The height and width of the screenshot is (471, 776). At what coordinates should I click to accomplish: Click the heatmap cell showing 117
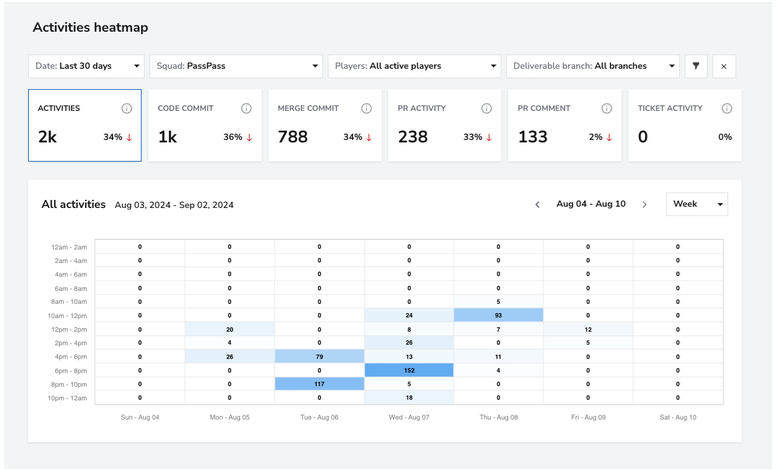(319, 384)
